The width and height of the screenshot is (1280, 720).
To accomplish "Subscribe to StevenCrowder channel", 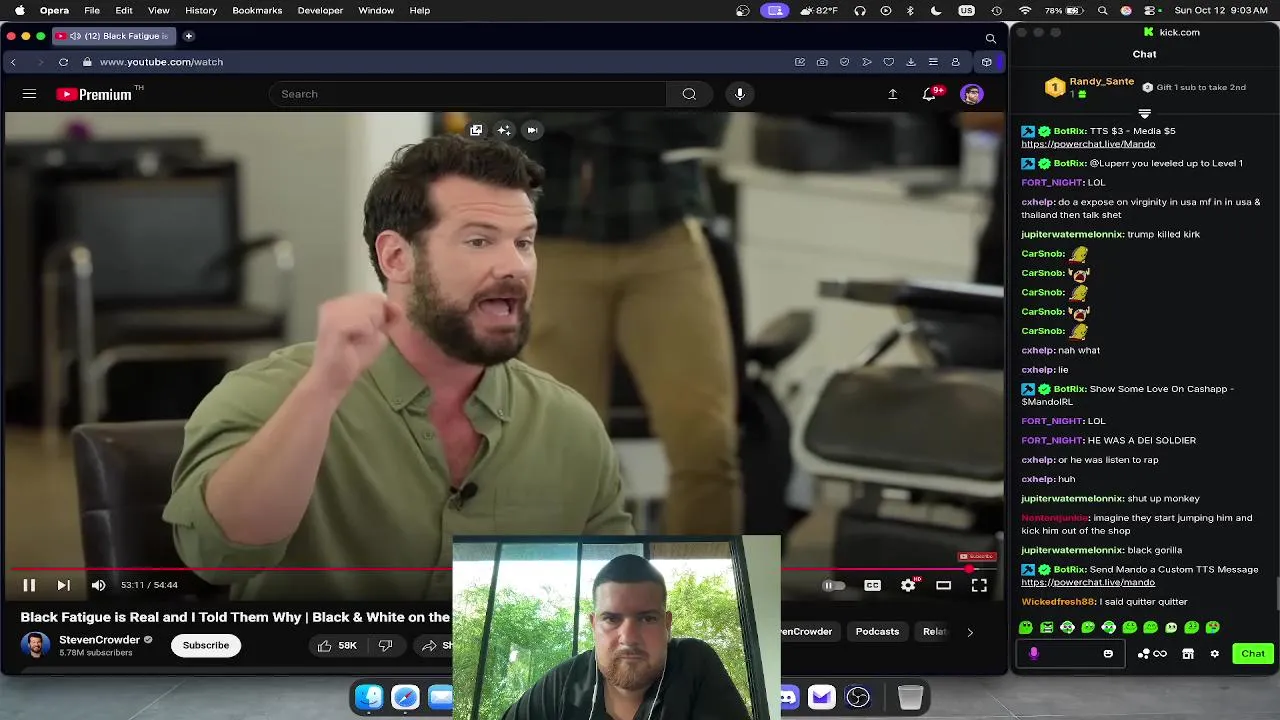I will (x=205, y=645).
